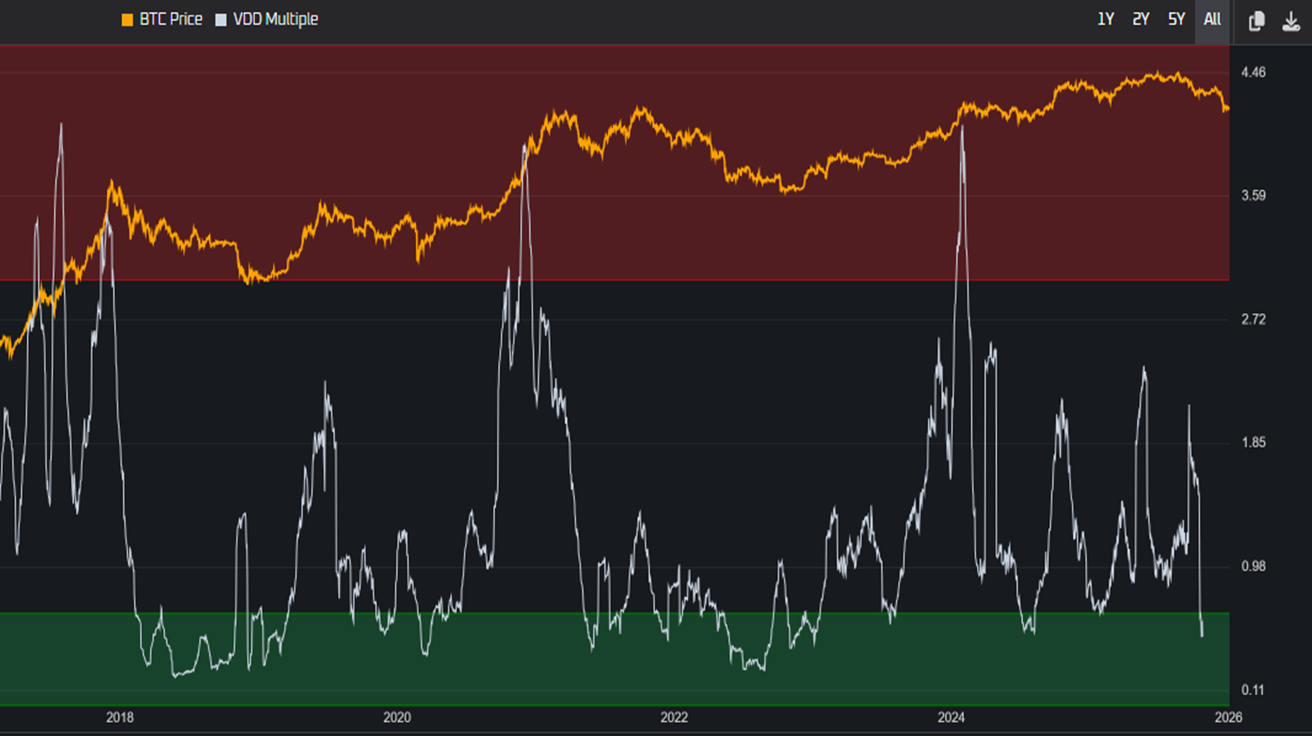
Task: Switch to the 1Y time range
Action: 1105,19
